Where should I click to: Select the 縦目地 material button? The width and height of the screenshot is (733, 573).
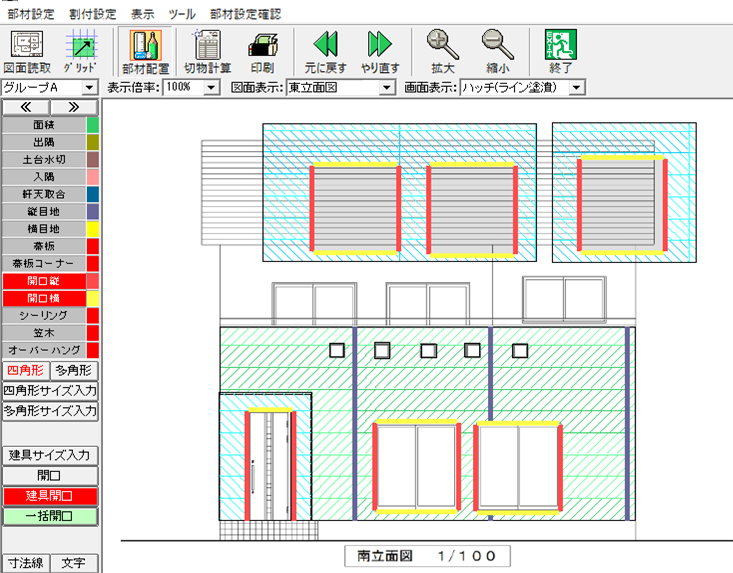pos(44,211)
